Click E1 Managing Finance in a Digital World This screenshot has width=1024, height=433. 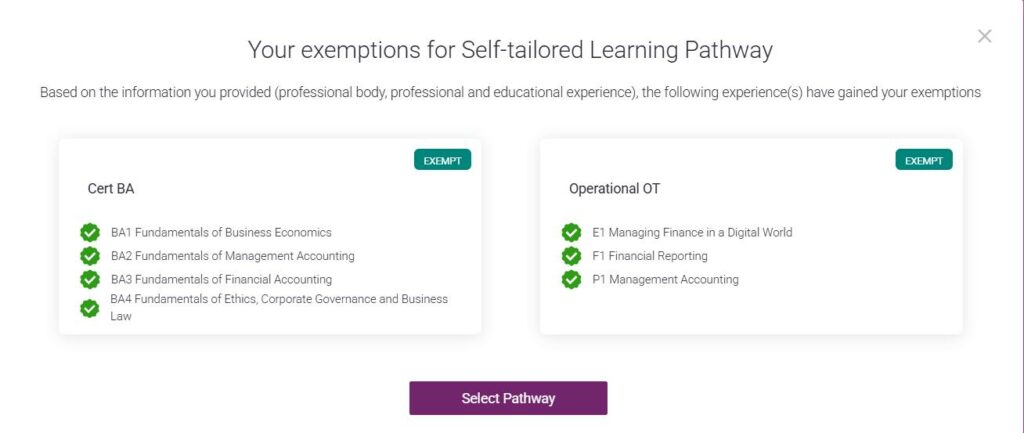click(692, 232)
